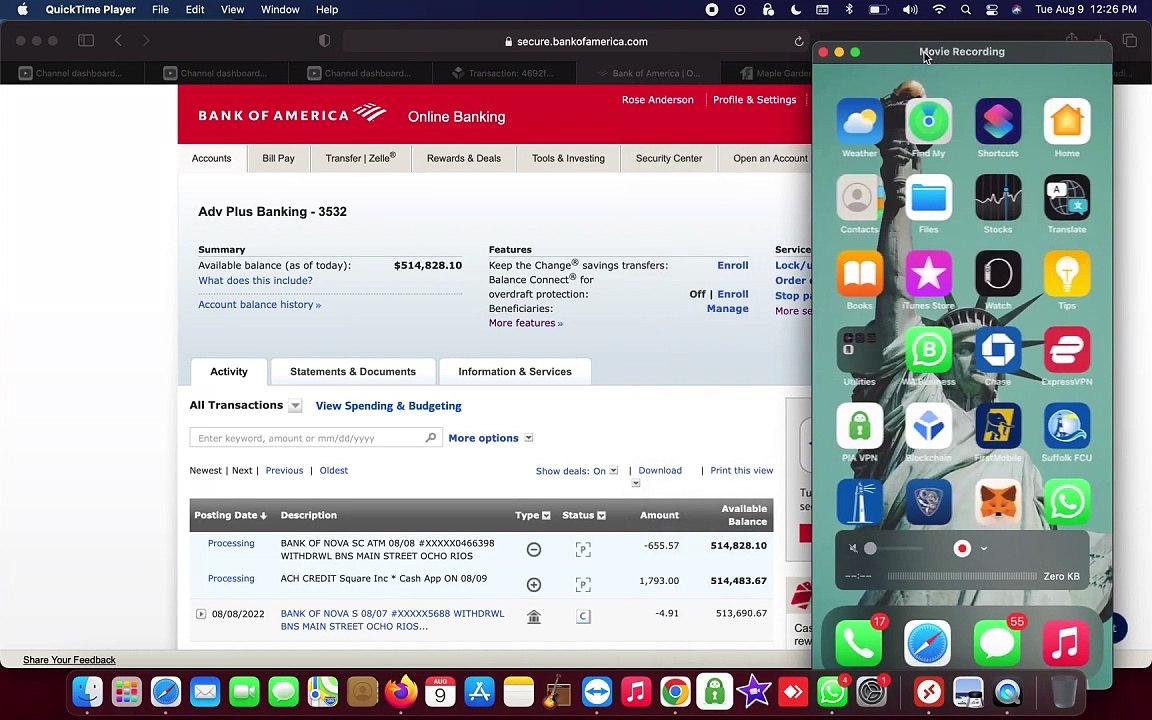Open the WA Business app icon

(x=929, y=350)
